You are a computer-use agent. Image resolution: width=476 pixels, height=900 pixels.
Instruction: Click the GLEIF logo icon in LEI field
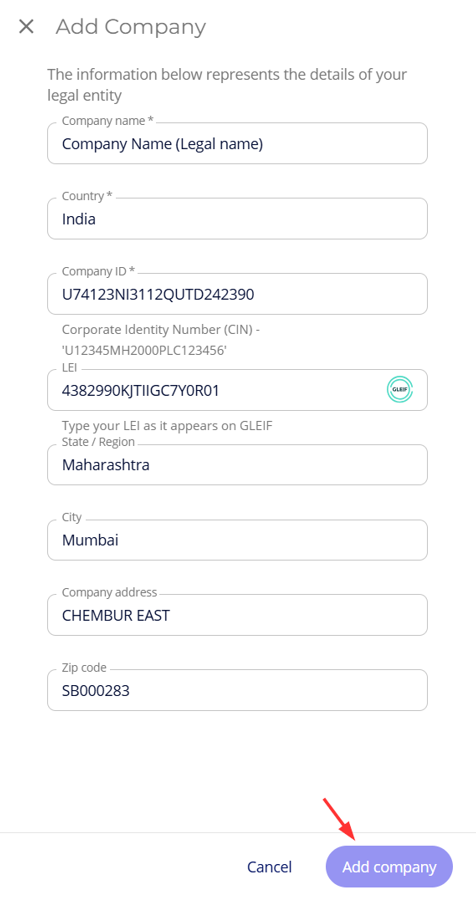(400, 390)
